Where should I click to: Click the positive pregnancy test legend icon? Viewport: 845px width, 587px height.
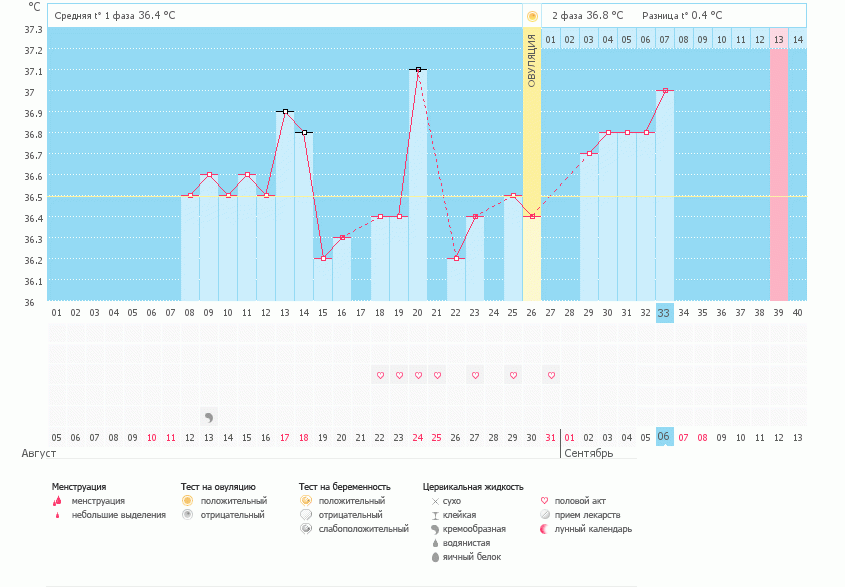[x=306, y=500]
